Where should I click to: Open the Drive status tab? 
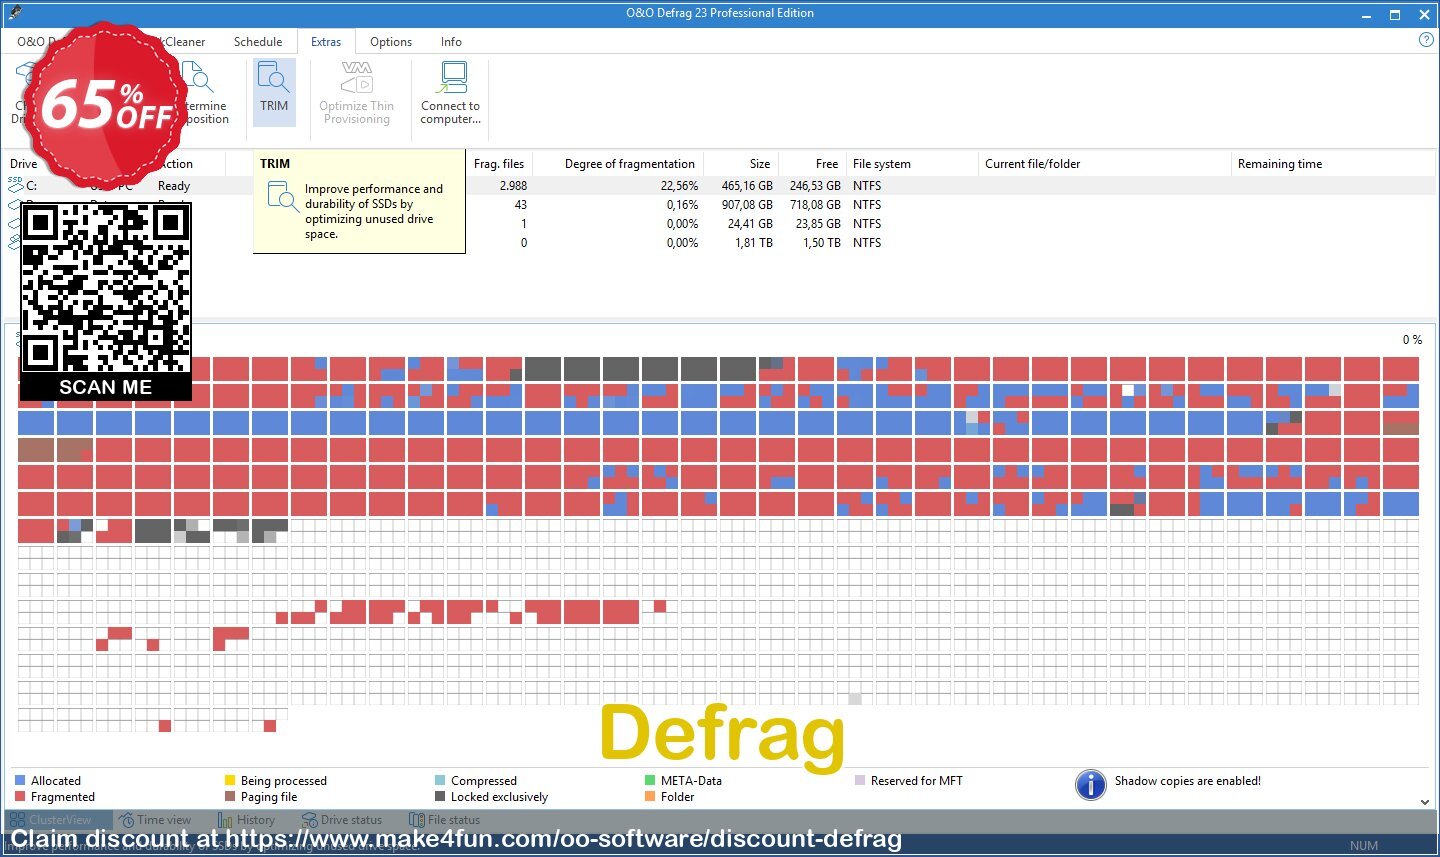[342, 820]
